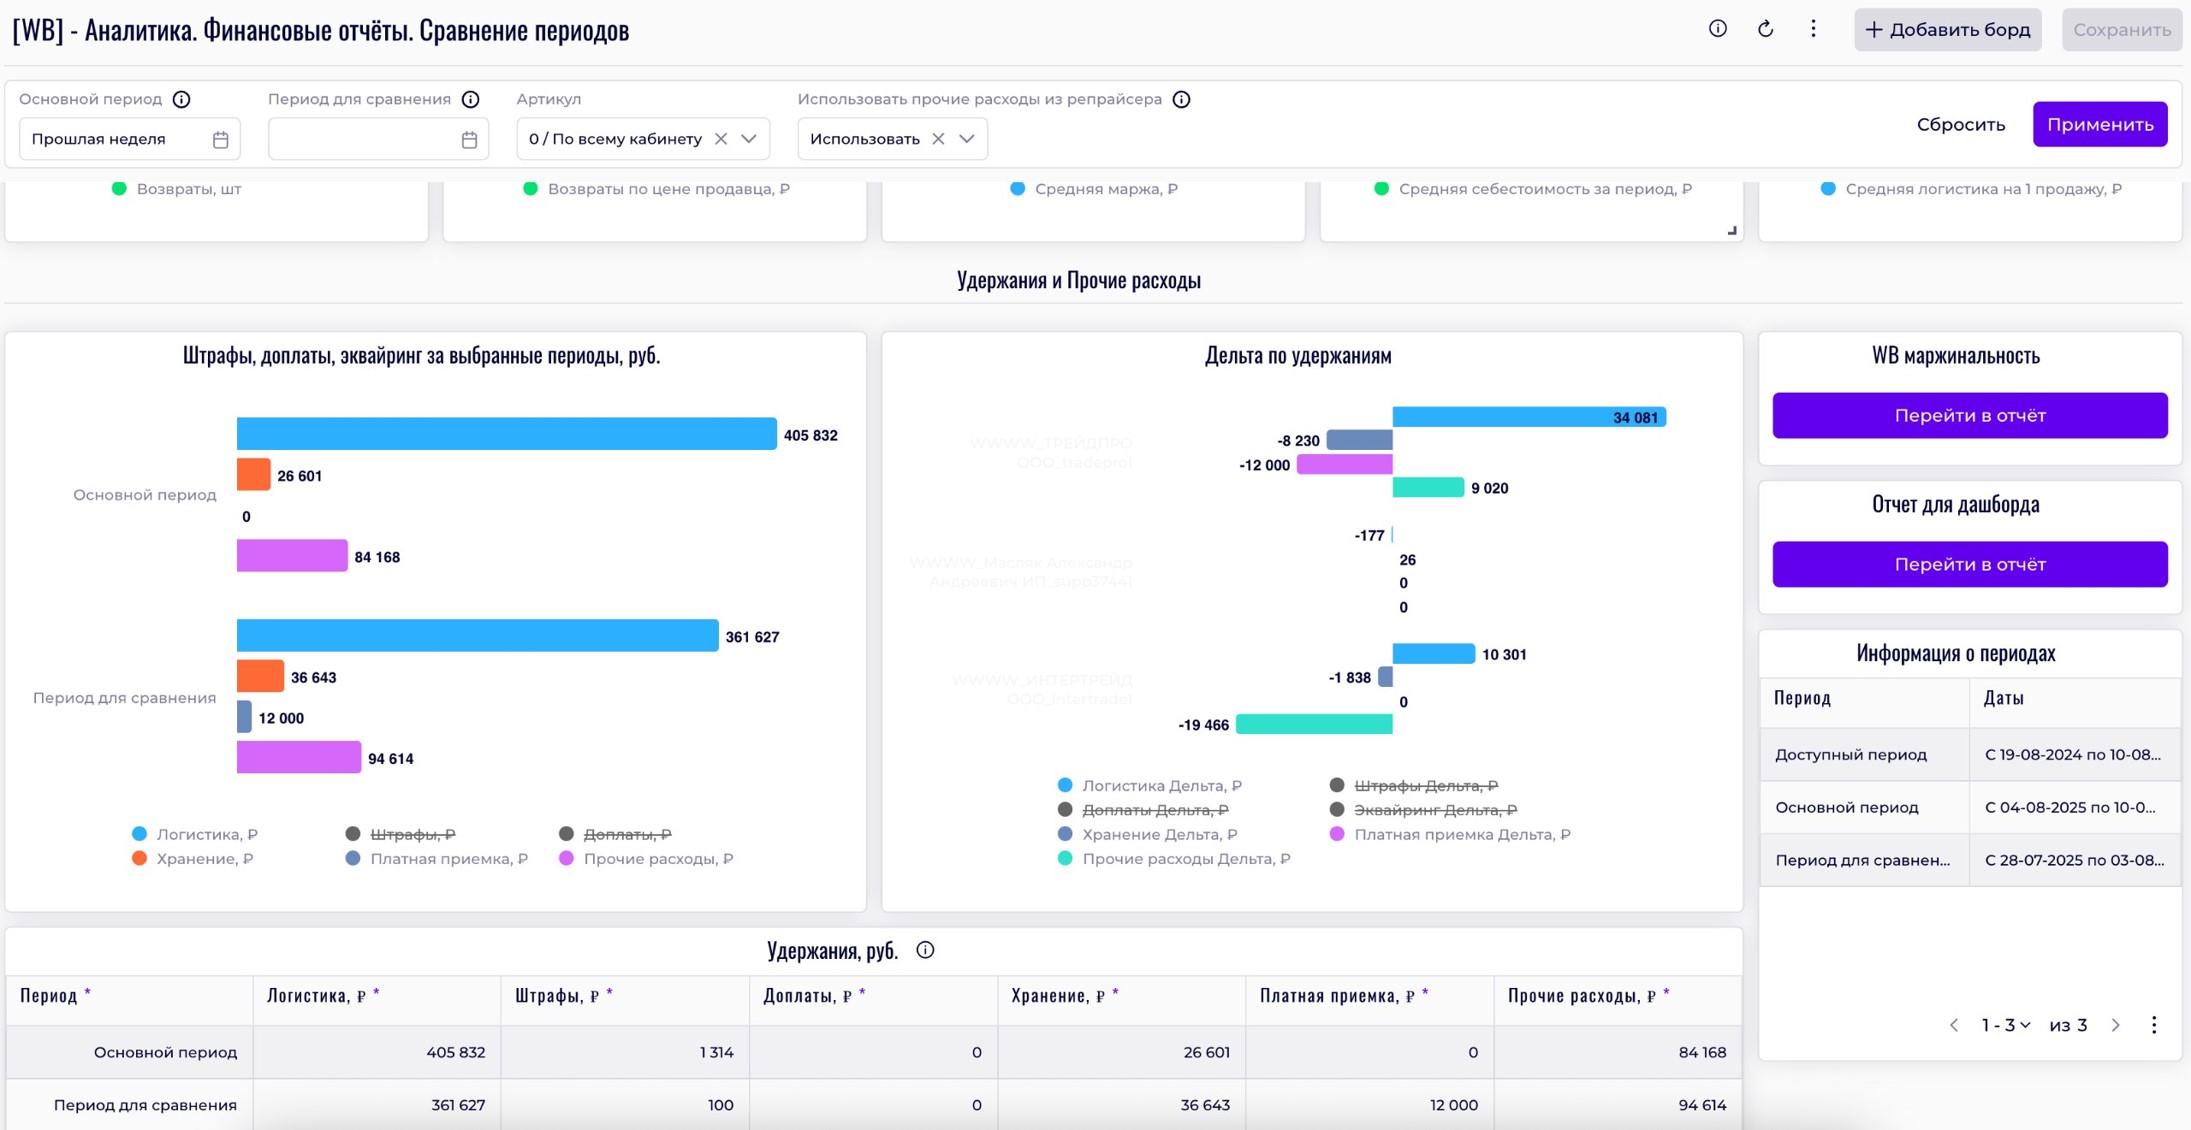Refresh the dashboard with reload icon
This screenshot has width=2191, height=1130.
click(1765, 29)
